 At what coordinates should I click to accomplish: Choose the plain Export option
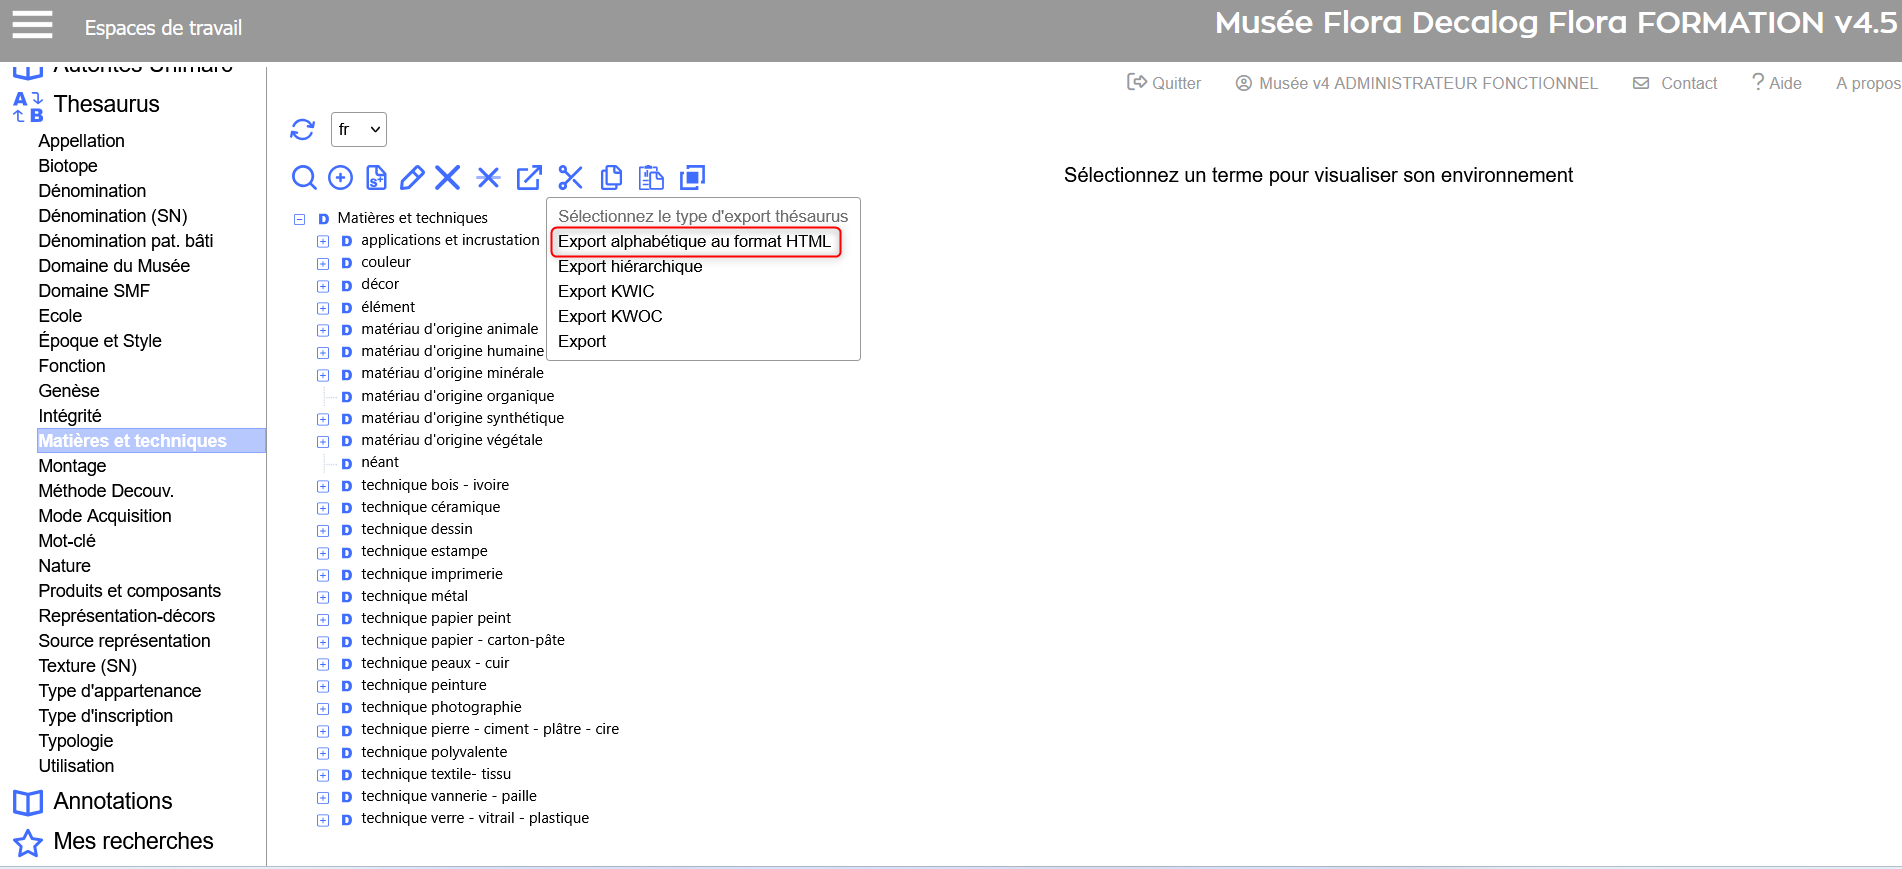[x=582, y=341]
